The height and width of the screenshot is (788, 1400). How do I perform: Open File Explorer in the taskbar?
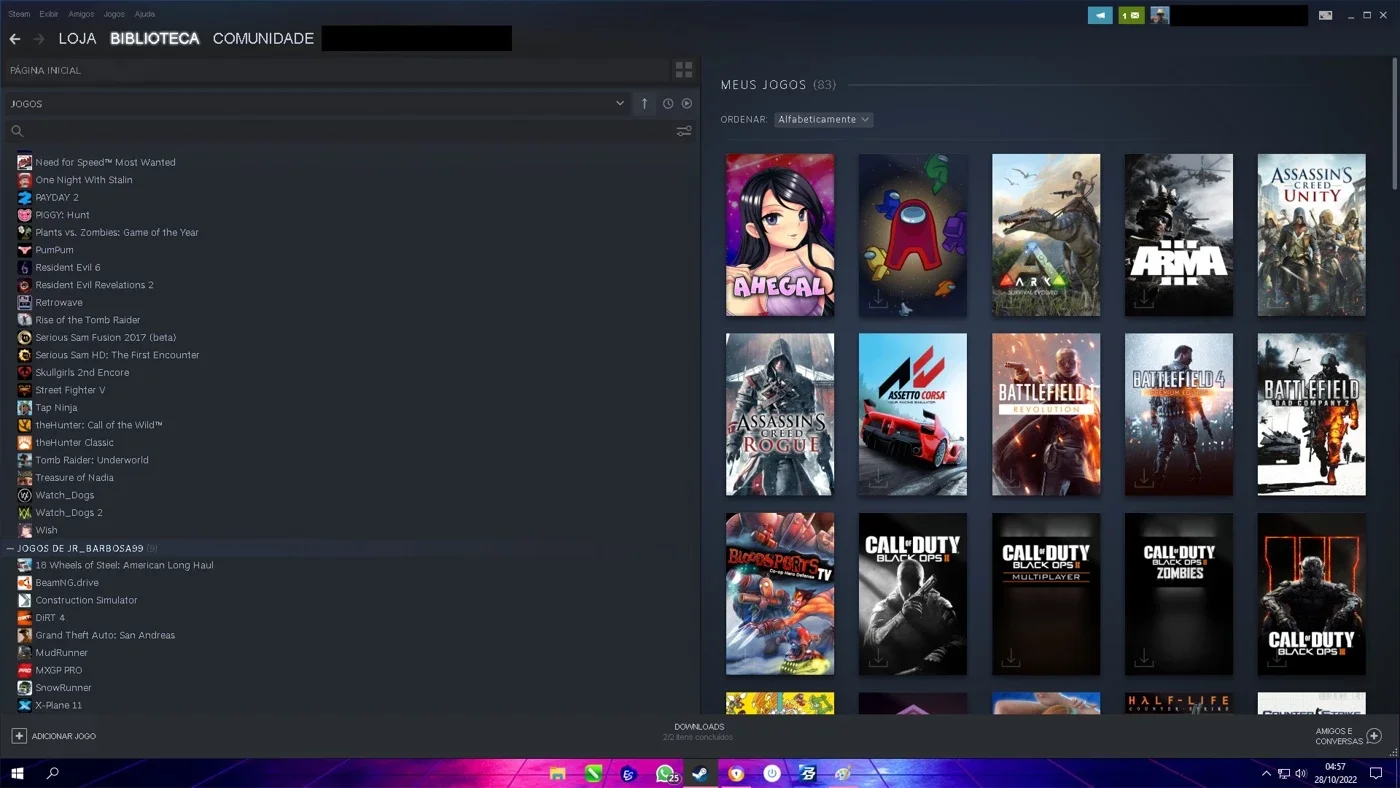click(x=558, y=773)
